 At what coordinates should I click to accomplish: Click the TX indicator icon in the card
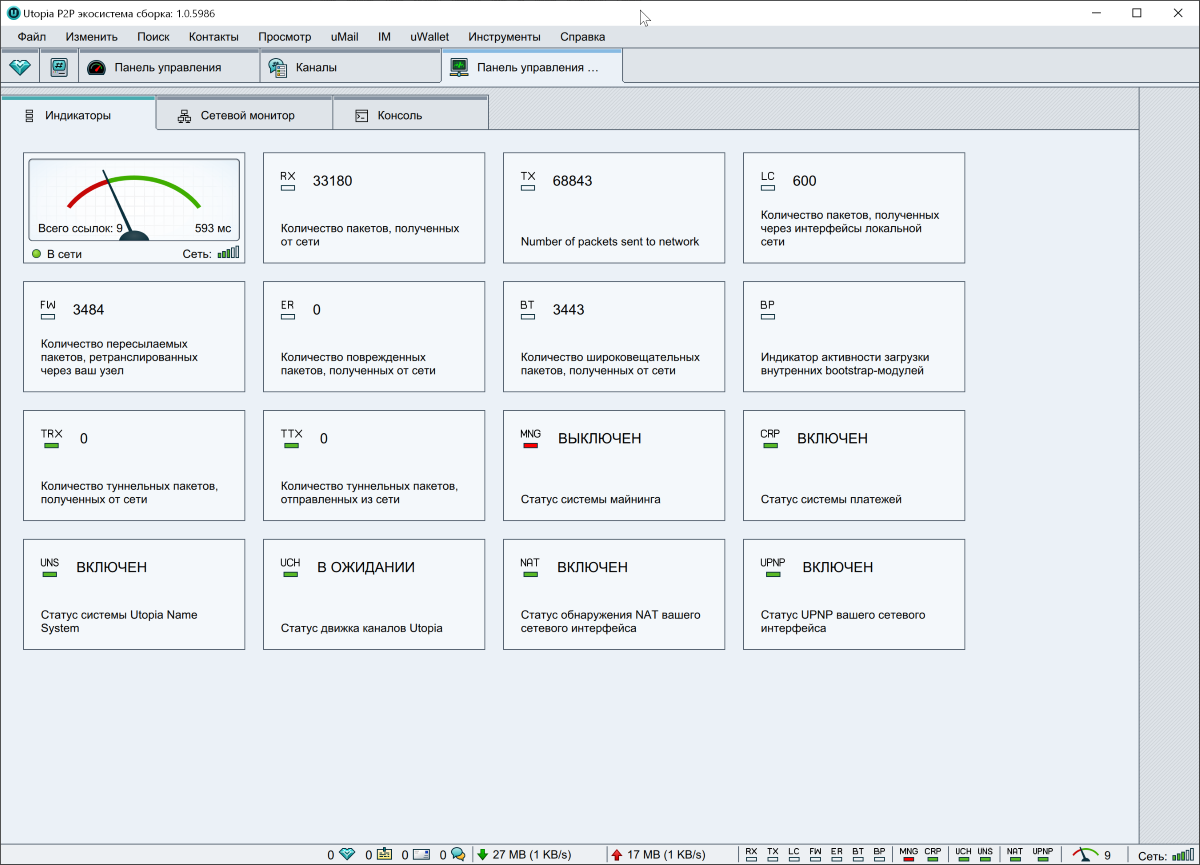(x=528, y=181)
